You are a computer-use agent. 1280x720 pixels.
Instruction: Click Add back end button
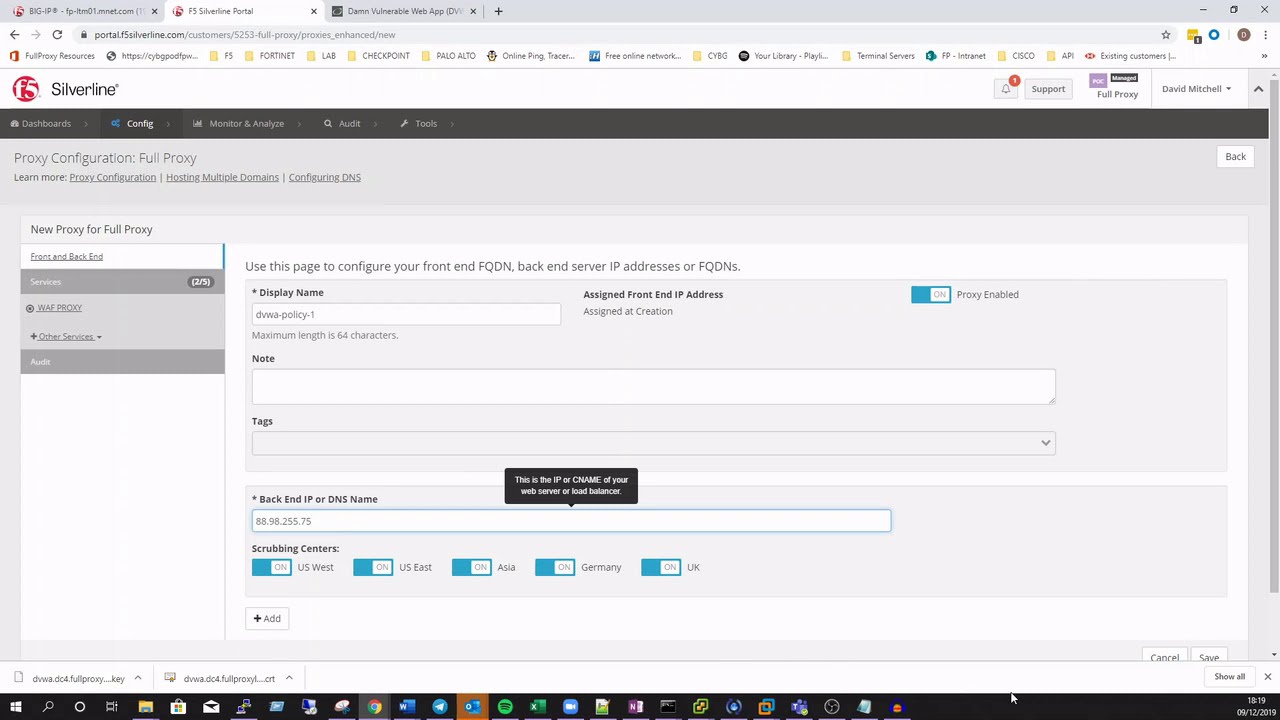pyautogui.click(x=267, y=618)
